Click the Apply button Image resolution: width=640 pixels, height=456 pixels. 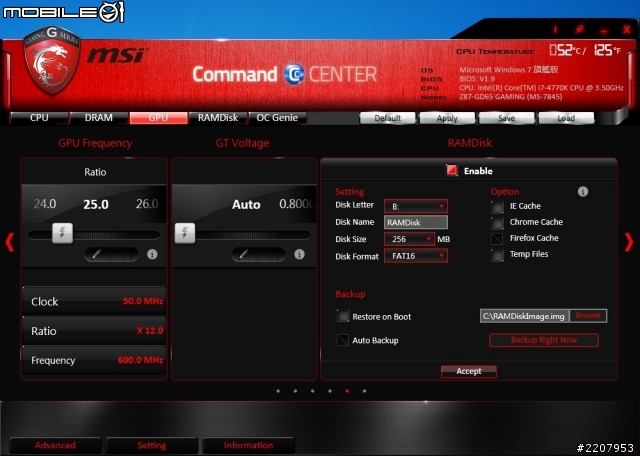[447, 118]
